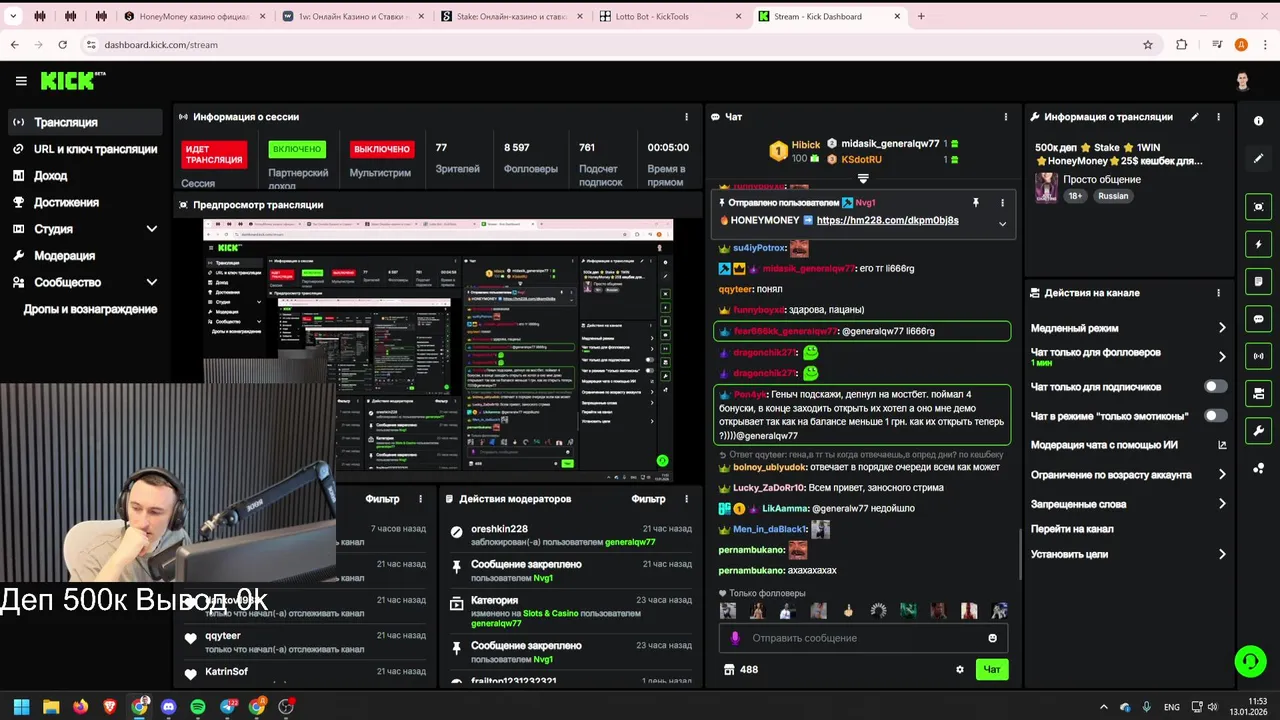1280x720 pixels.
Task: Open options for Информация о трансляции panel
Action: click(x=1218, y=117)
